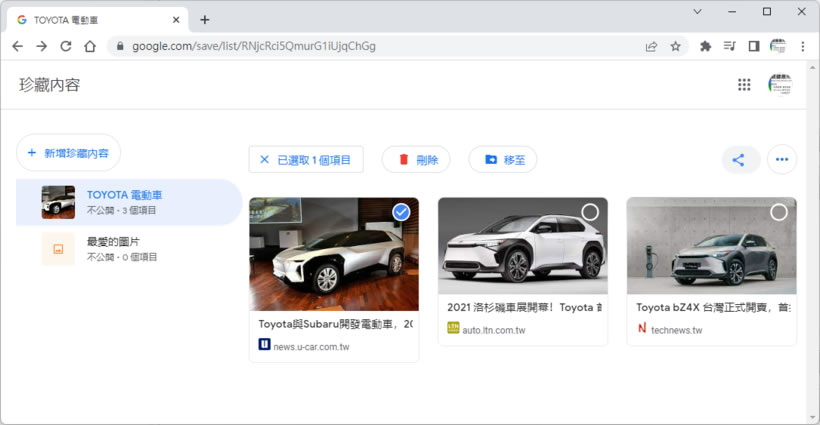Image resolution: width=820 pixels, height=425 pixels.
Task: Go forward with the browser forward arrow
Action: tap(42, 46)
